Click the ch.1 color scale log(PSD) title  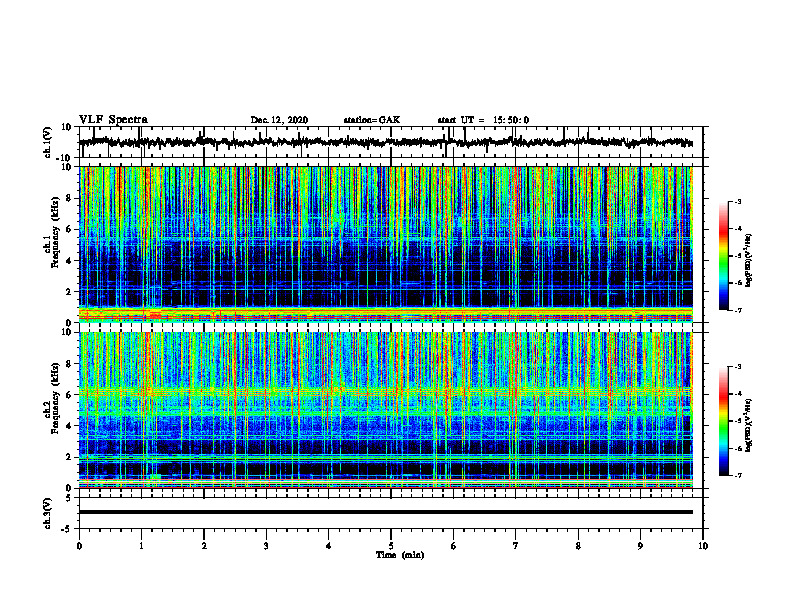tap(749, 260)
